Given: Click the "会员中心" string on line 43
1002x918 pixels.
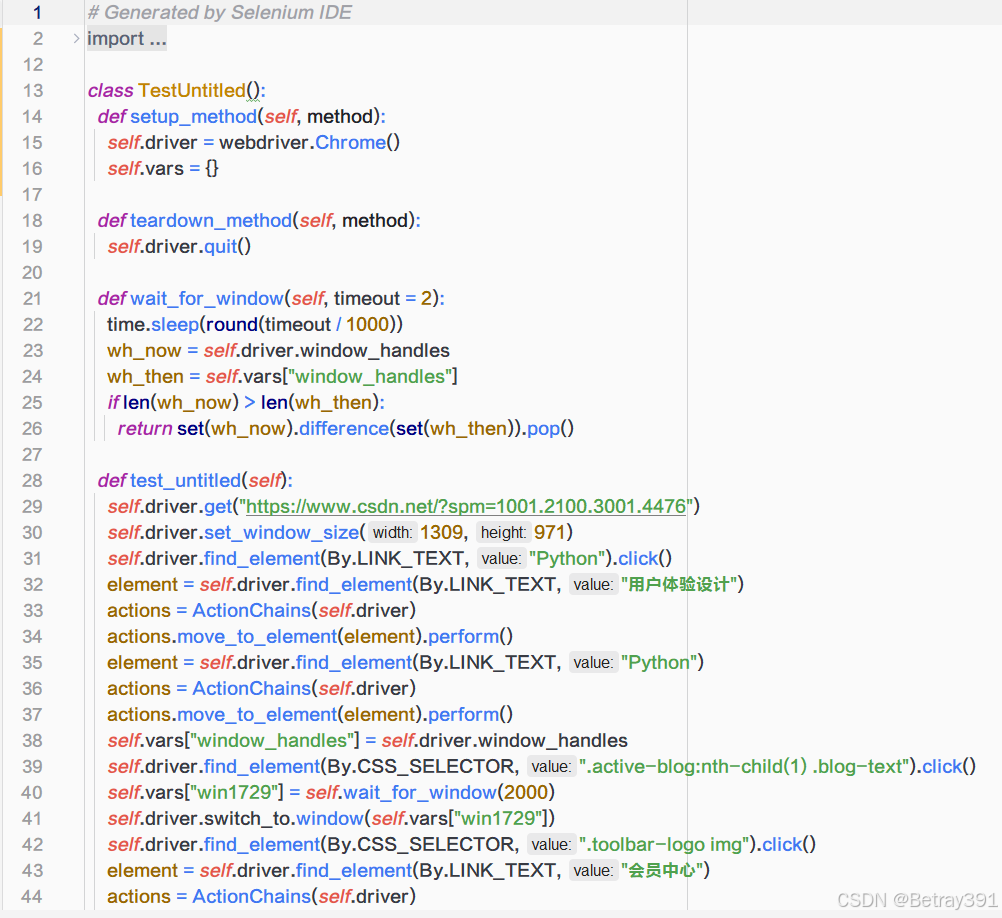Looking at the screenshot, I should click(662, 871).
